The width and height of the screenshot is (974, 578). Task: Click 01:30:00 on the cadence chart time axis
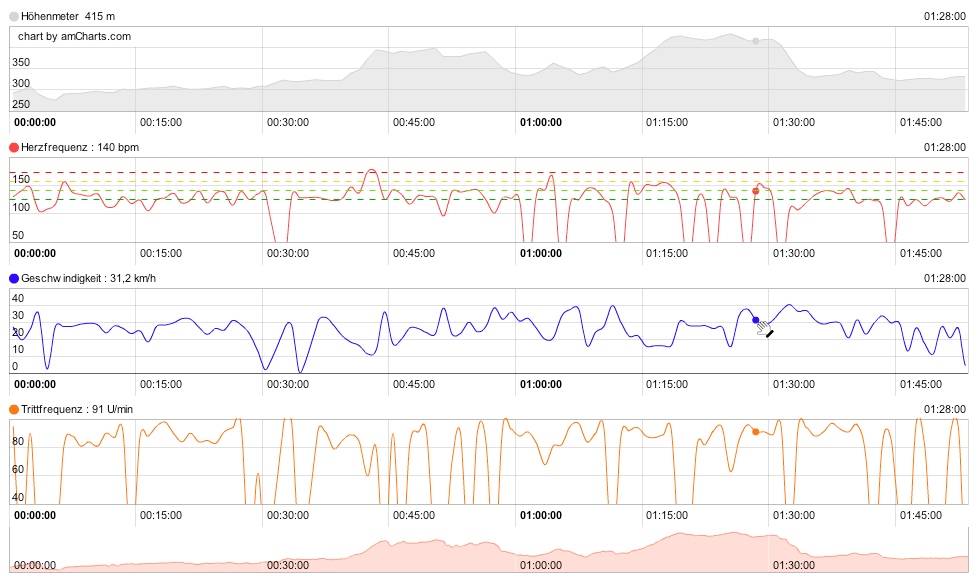pyautogui.click(x=793, y=515)
